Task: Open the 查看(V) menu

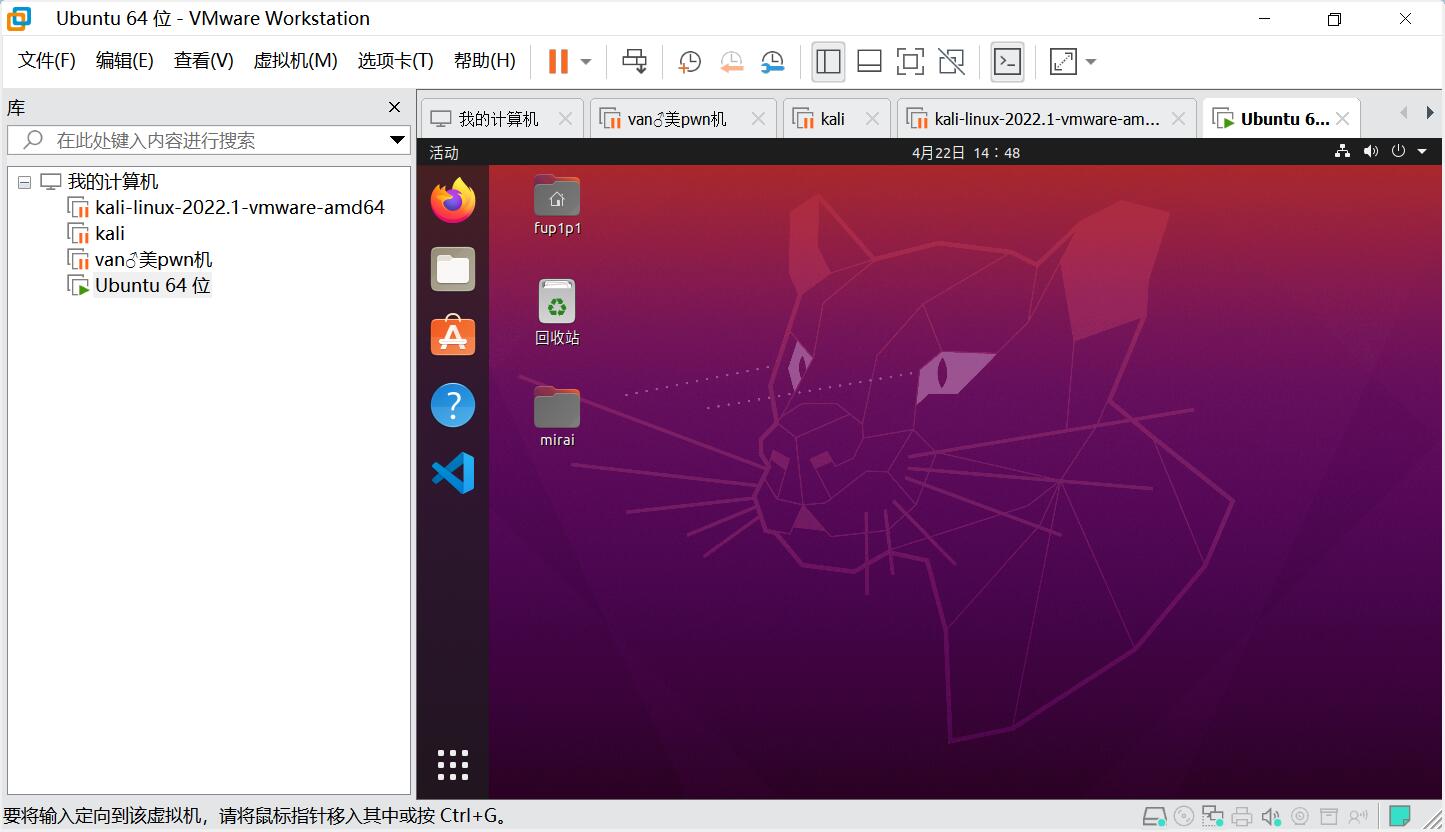Action: point(204,61)
